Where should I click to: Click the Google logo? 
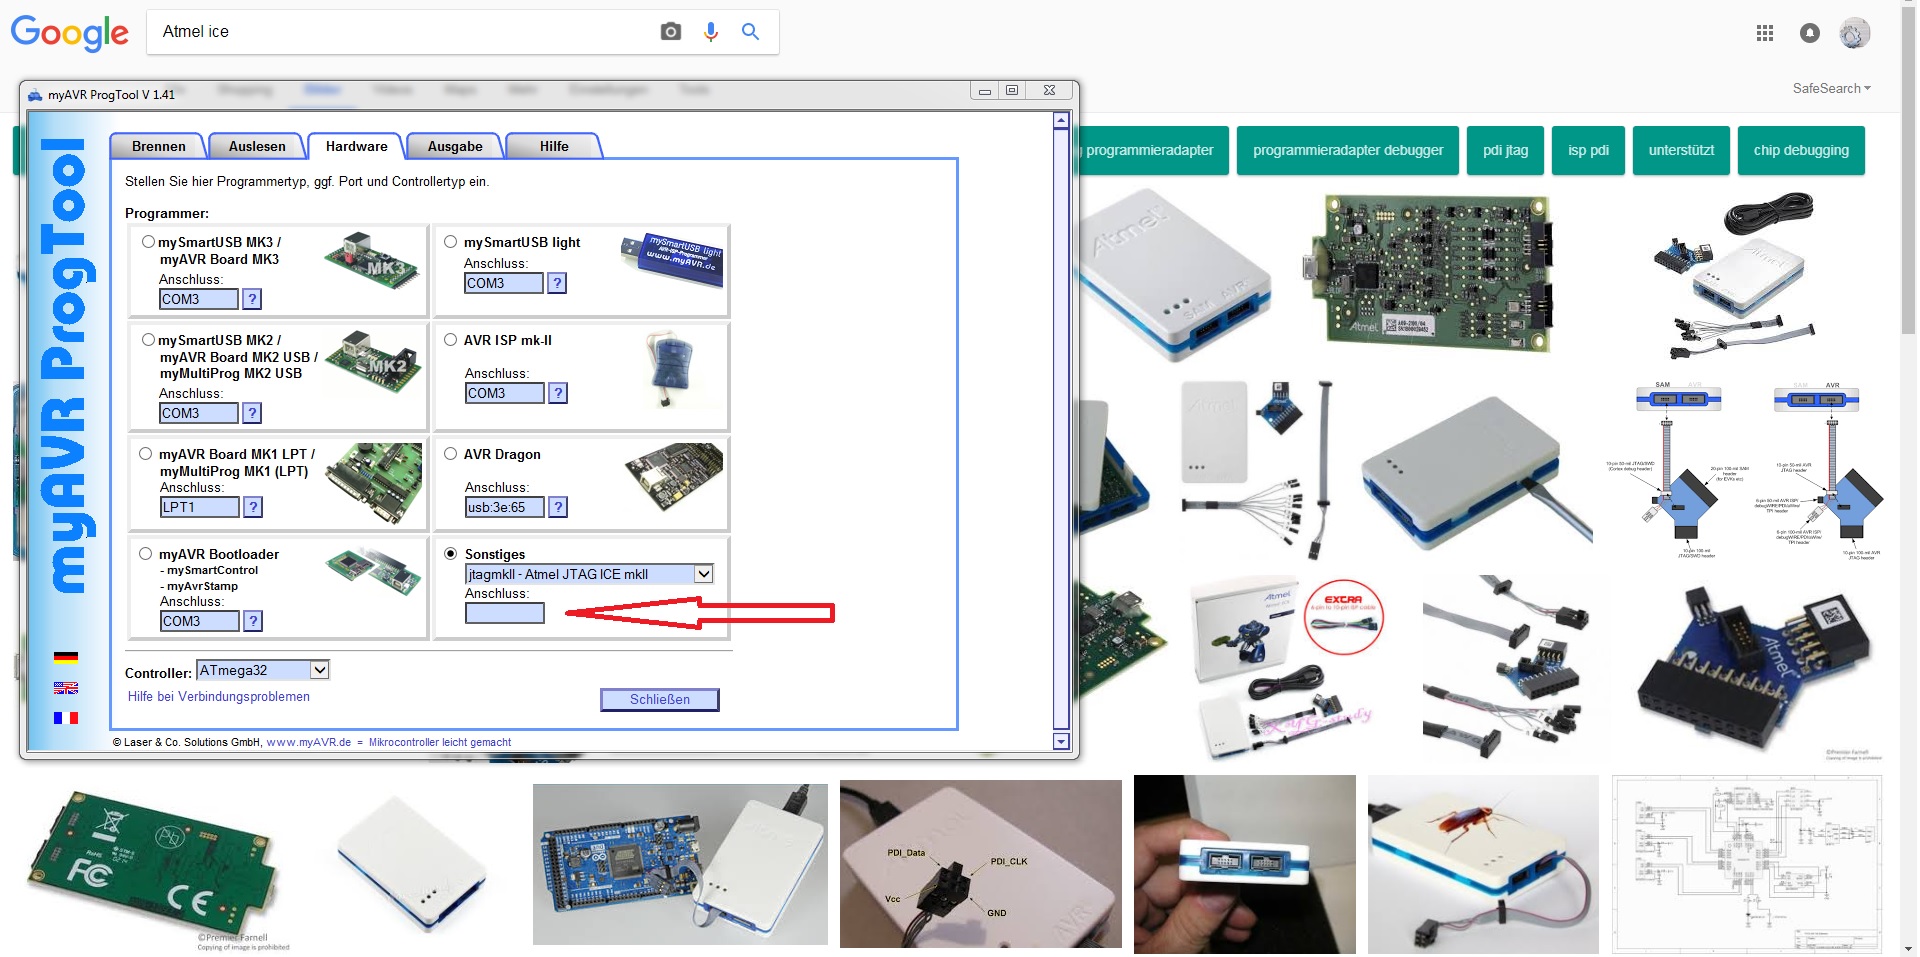click(70, 33)
